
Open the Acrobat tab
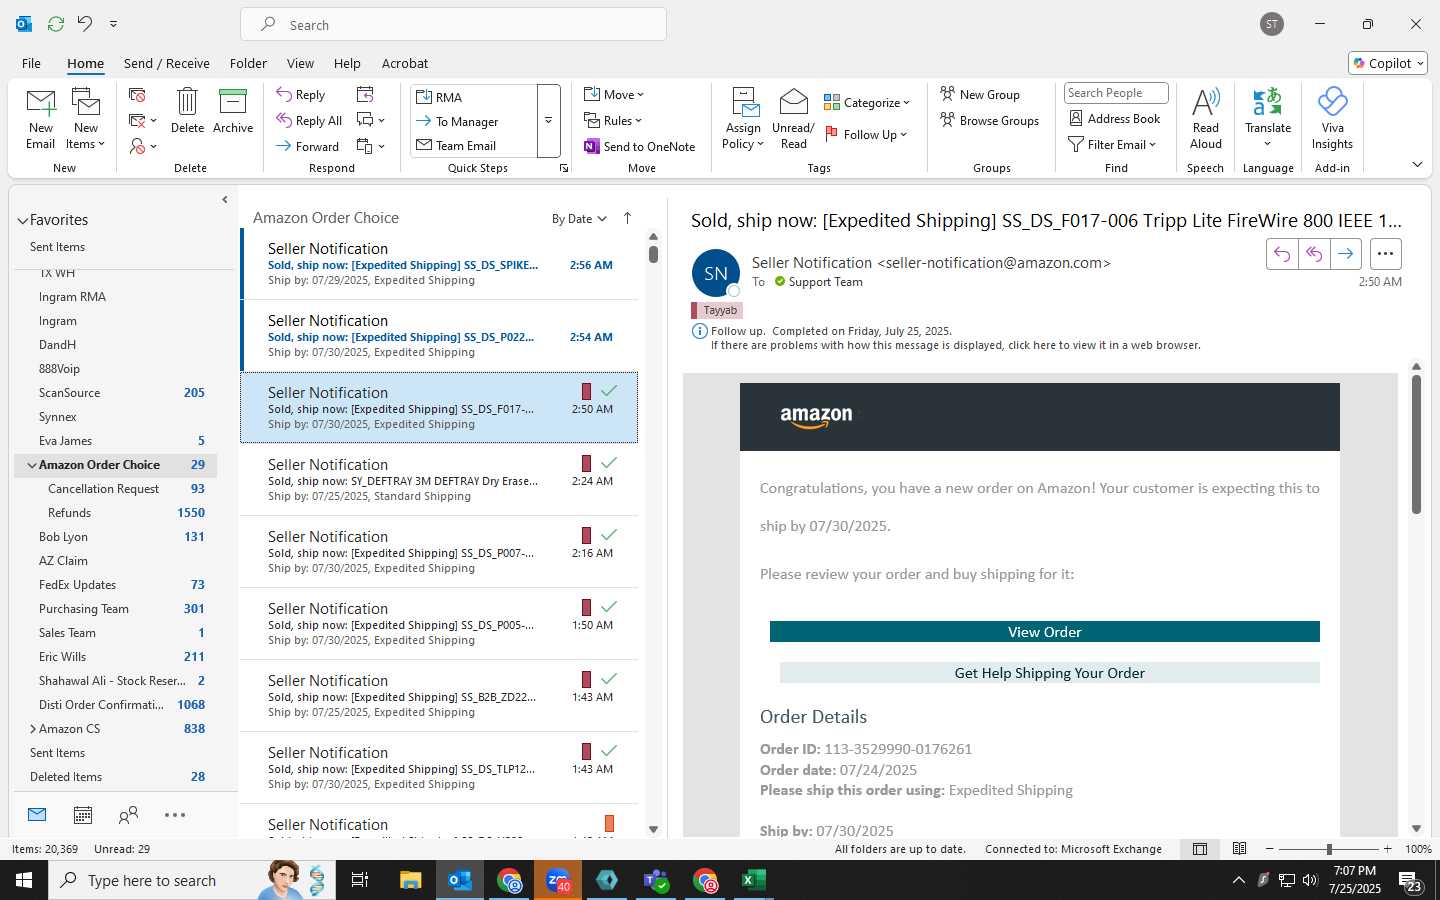(405, 63)
